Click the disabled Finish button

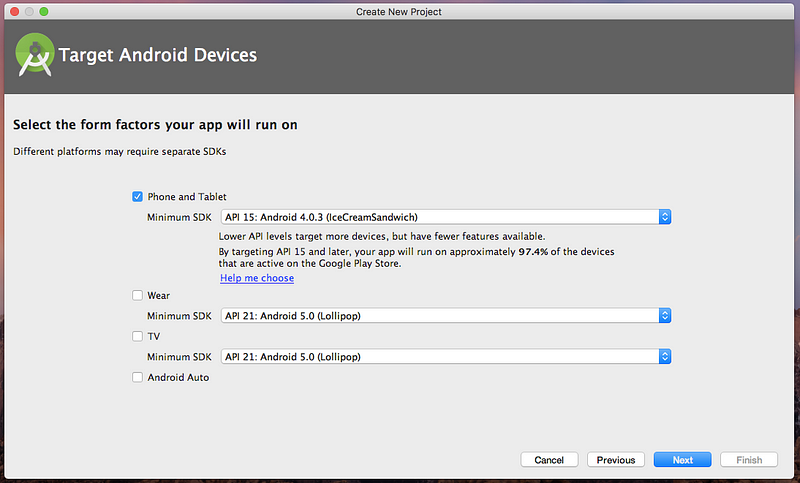tap(749, 460)
